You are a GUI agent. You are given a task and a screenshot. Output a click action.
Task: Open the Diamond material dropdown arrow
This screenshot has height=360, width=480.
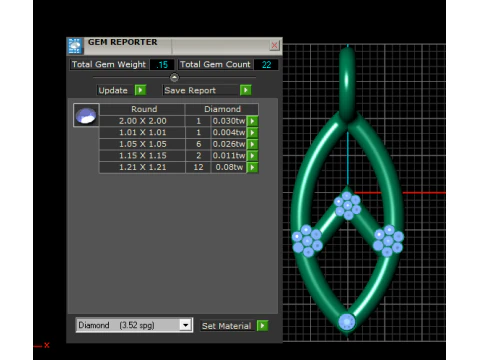pos(185,325)
